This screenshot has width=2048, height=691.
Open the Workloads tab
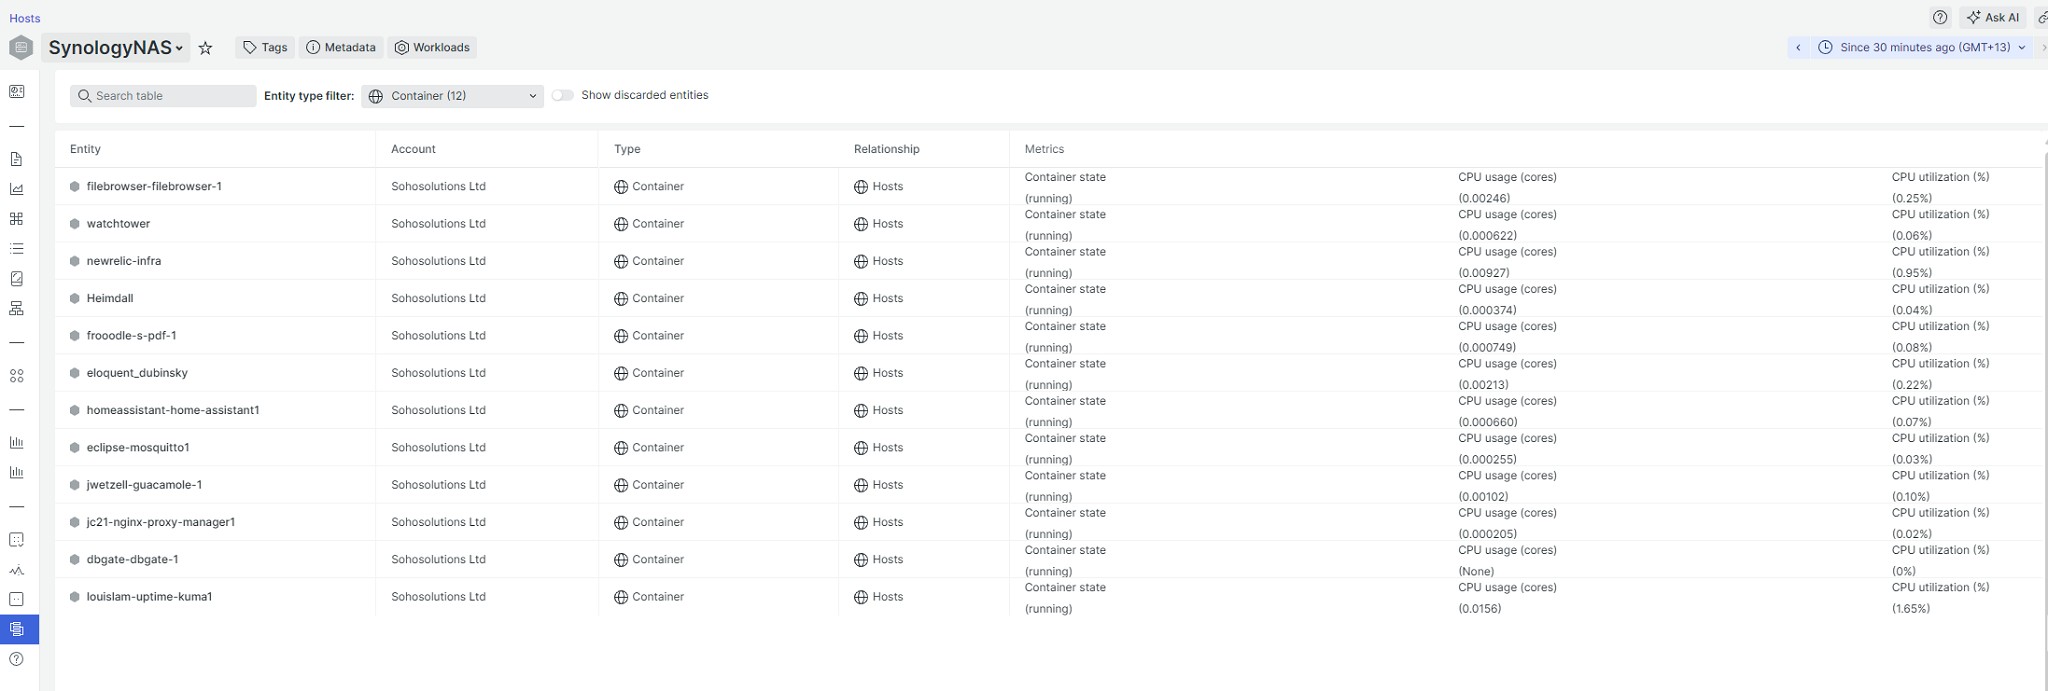coord(432,47)
